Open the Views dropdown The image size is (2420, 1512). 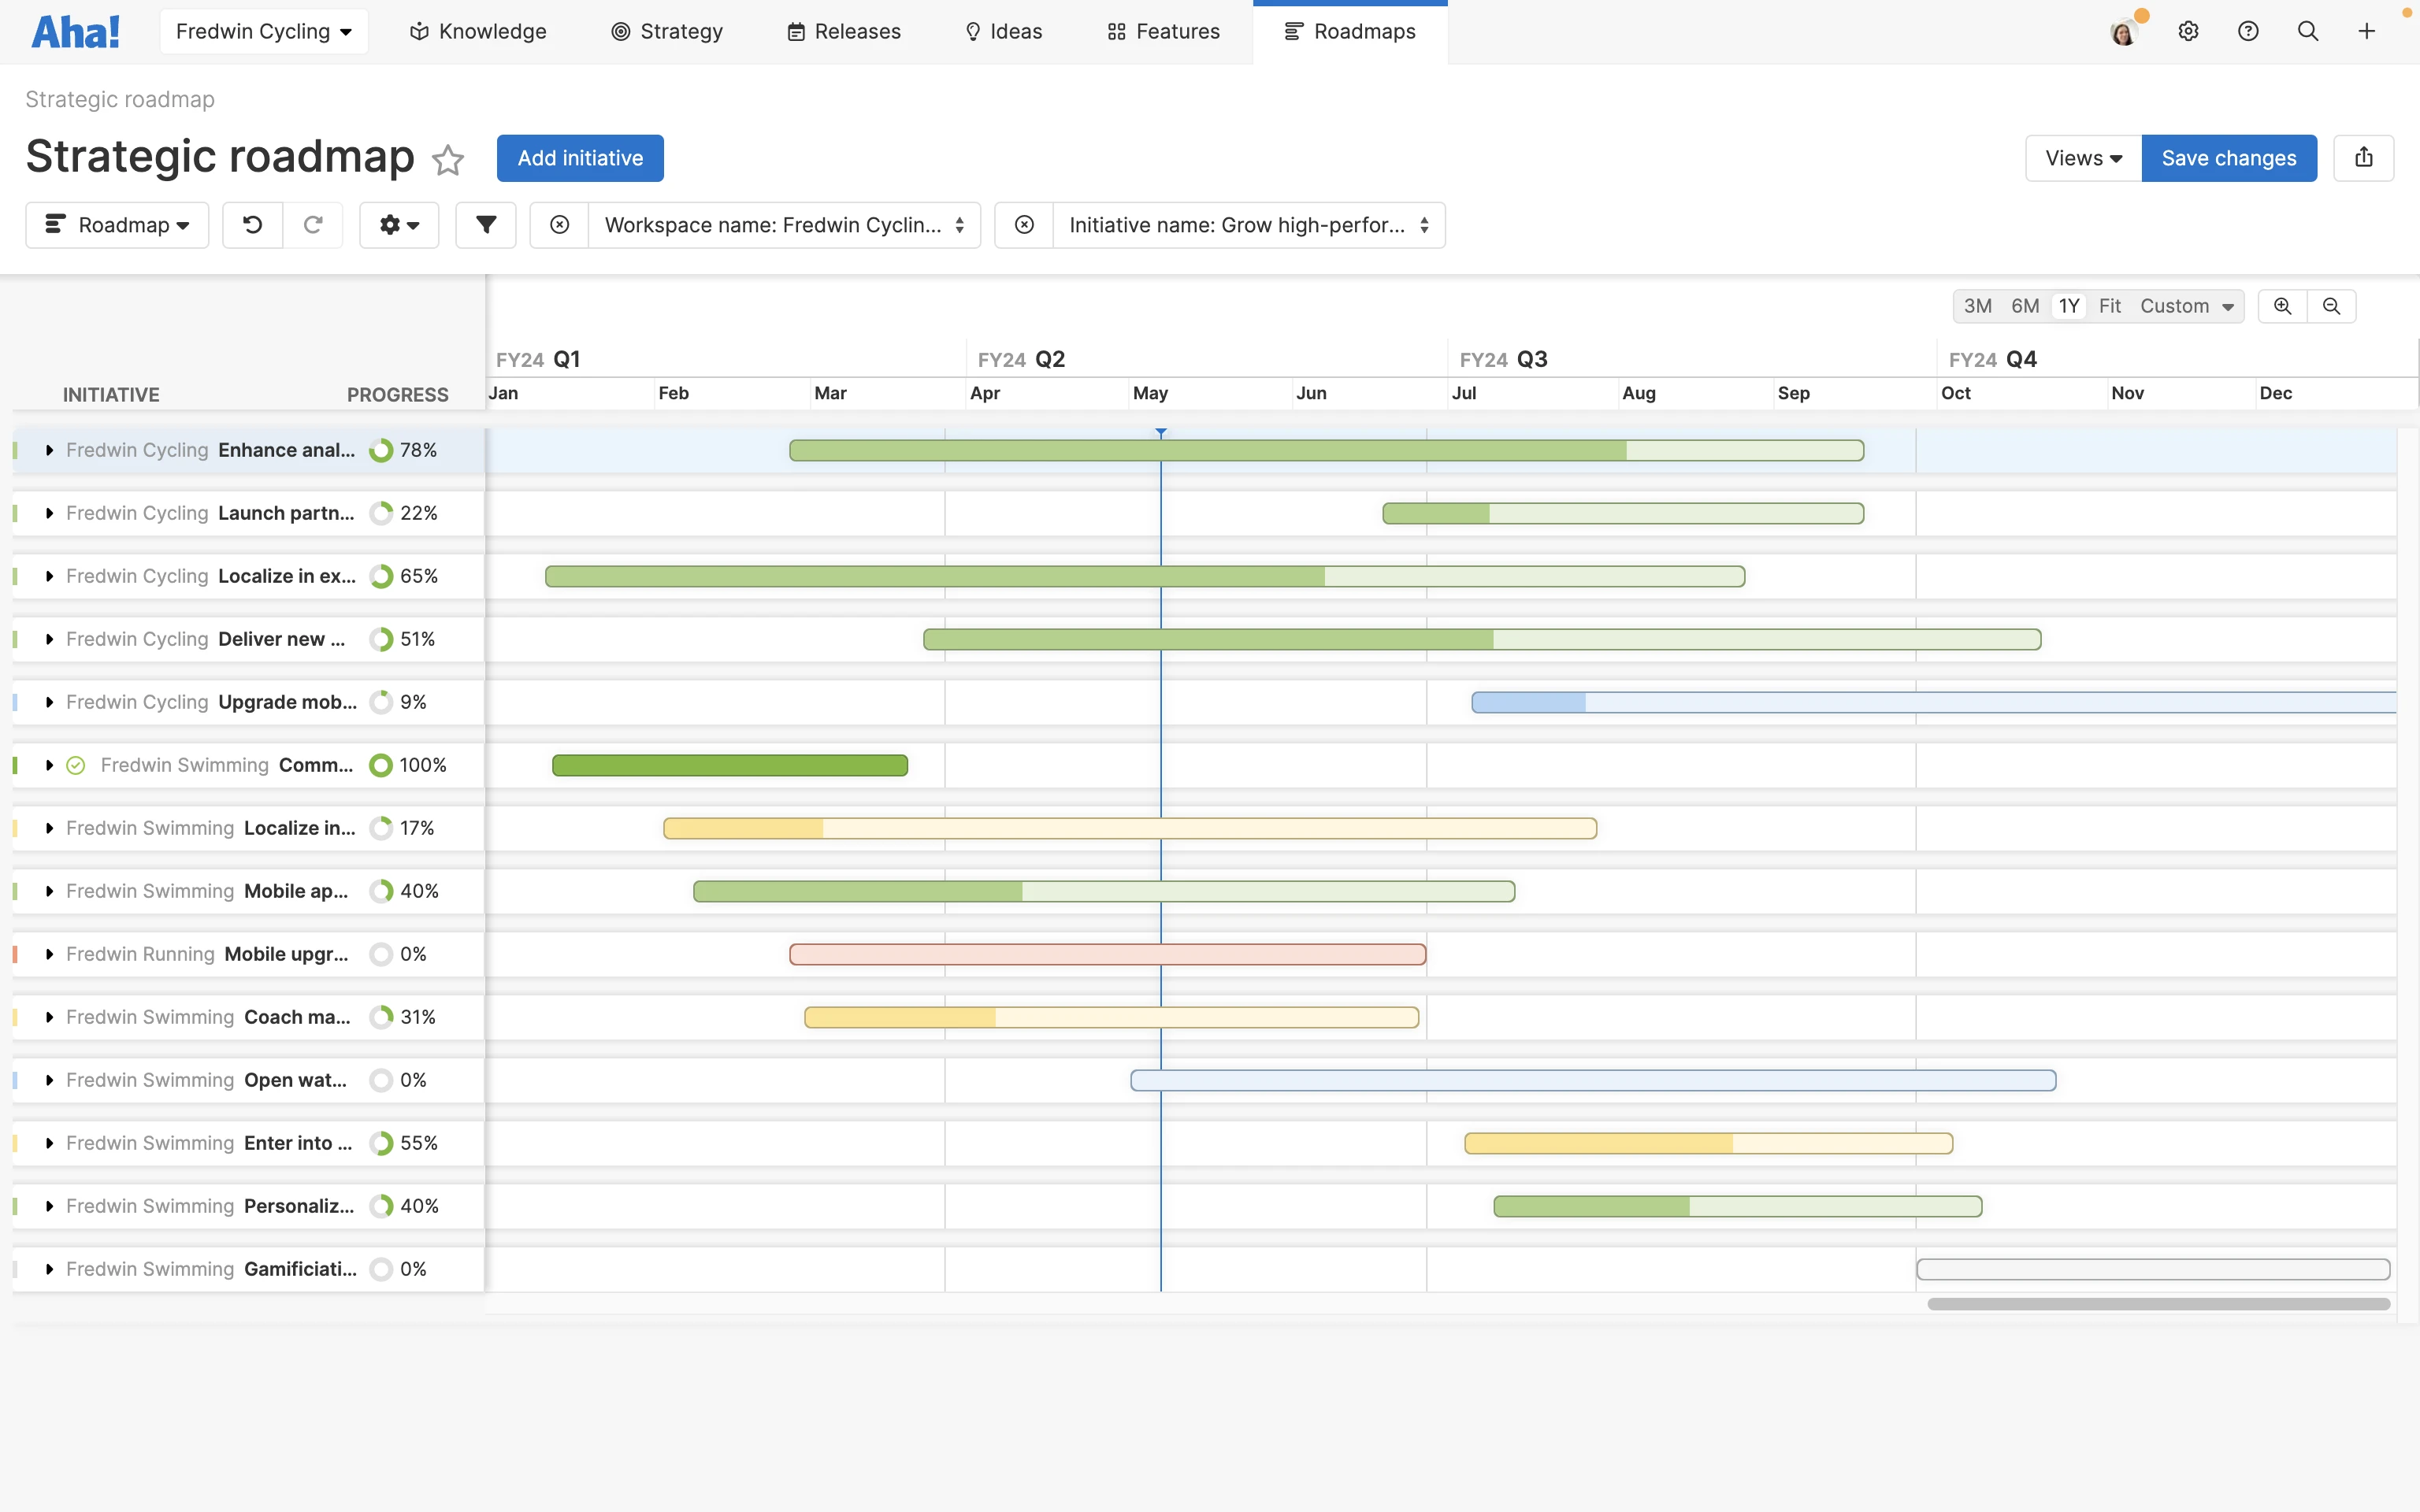click(x=2083, y=158)
